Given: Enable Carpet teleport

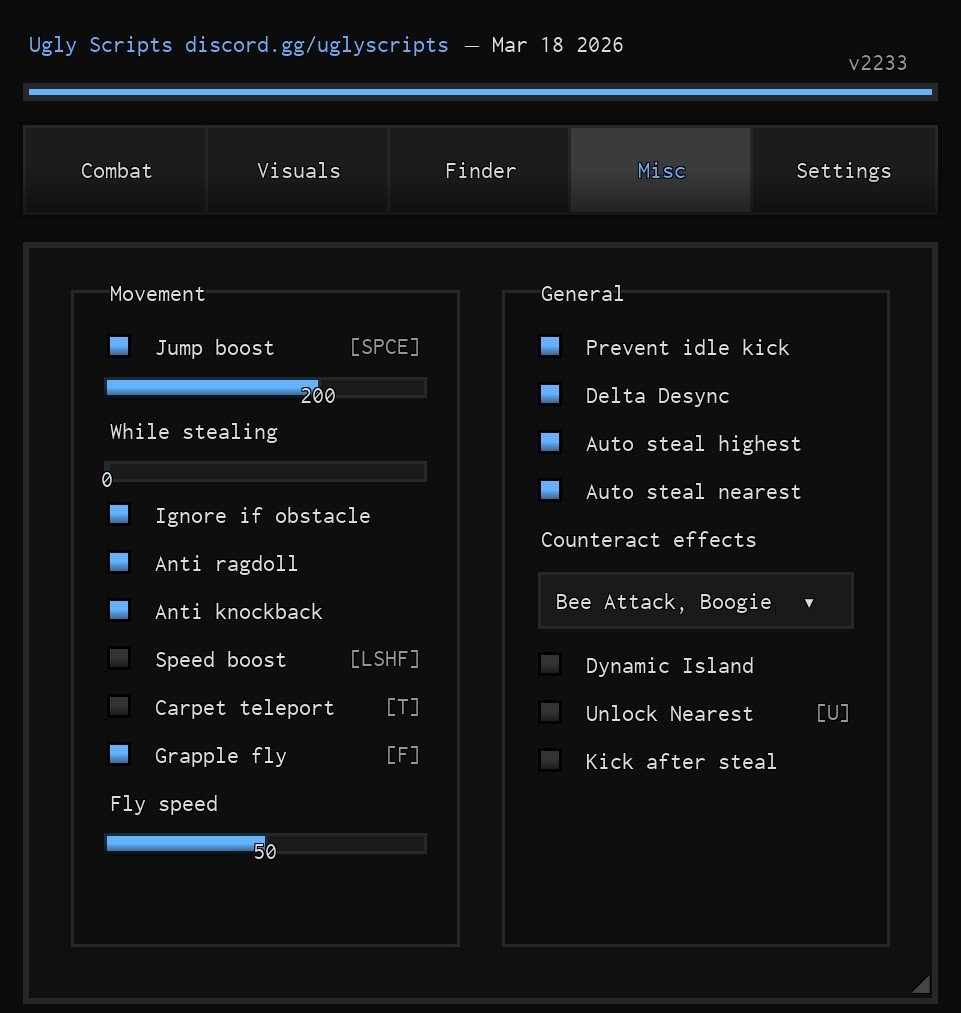Looking at the screenshot, I should 119,707.
